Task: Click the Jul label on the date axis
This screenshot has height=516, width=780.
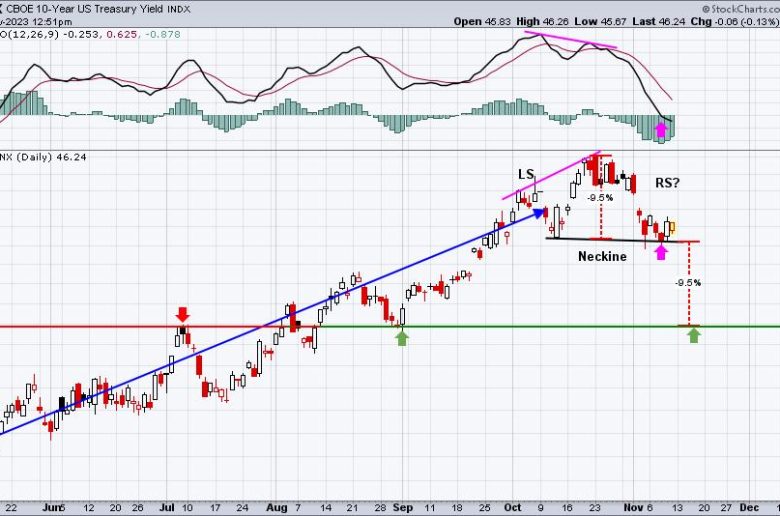Action: 167,508
